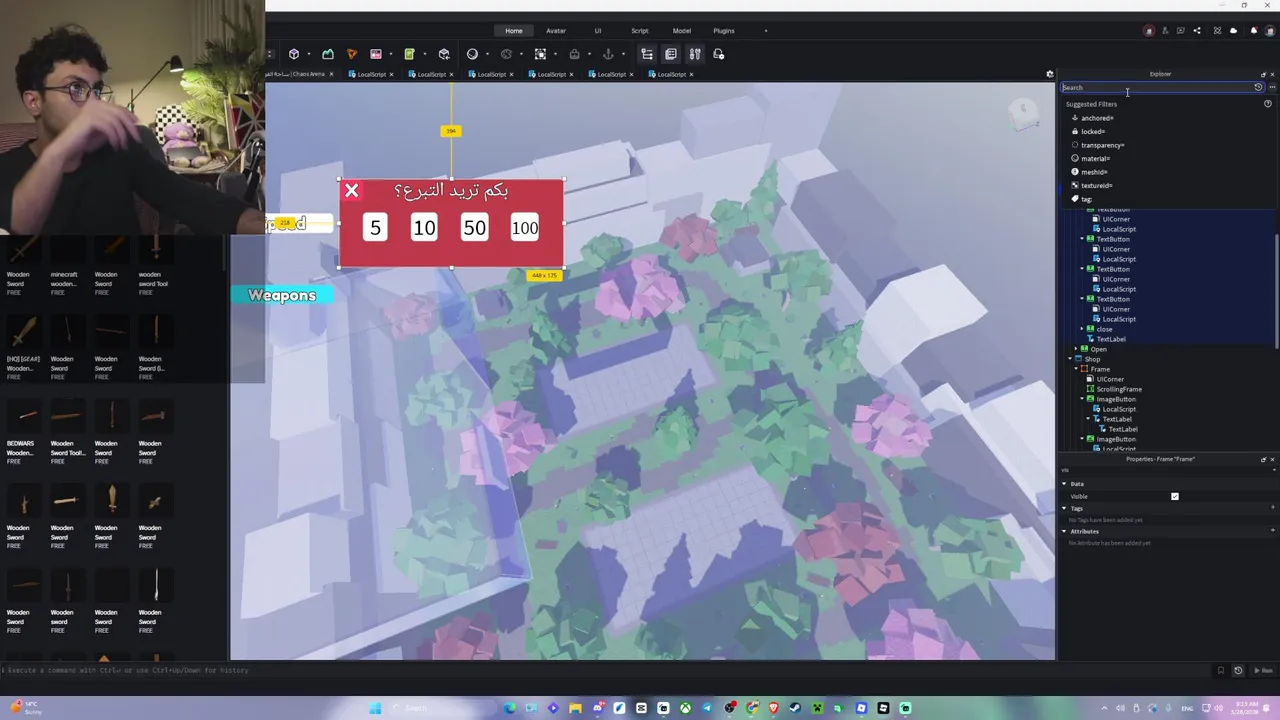This screenshot has height=720, width=1280.
Task: Click the green Script insert icon
Action: click(409, 54)
